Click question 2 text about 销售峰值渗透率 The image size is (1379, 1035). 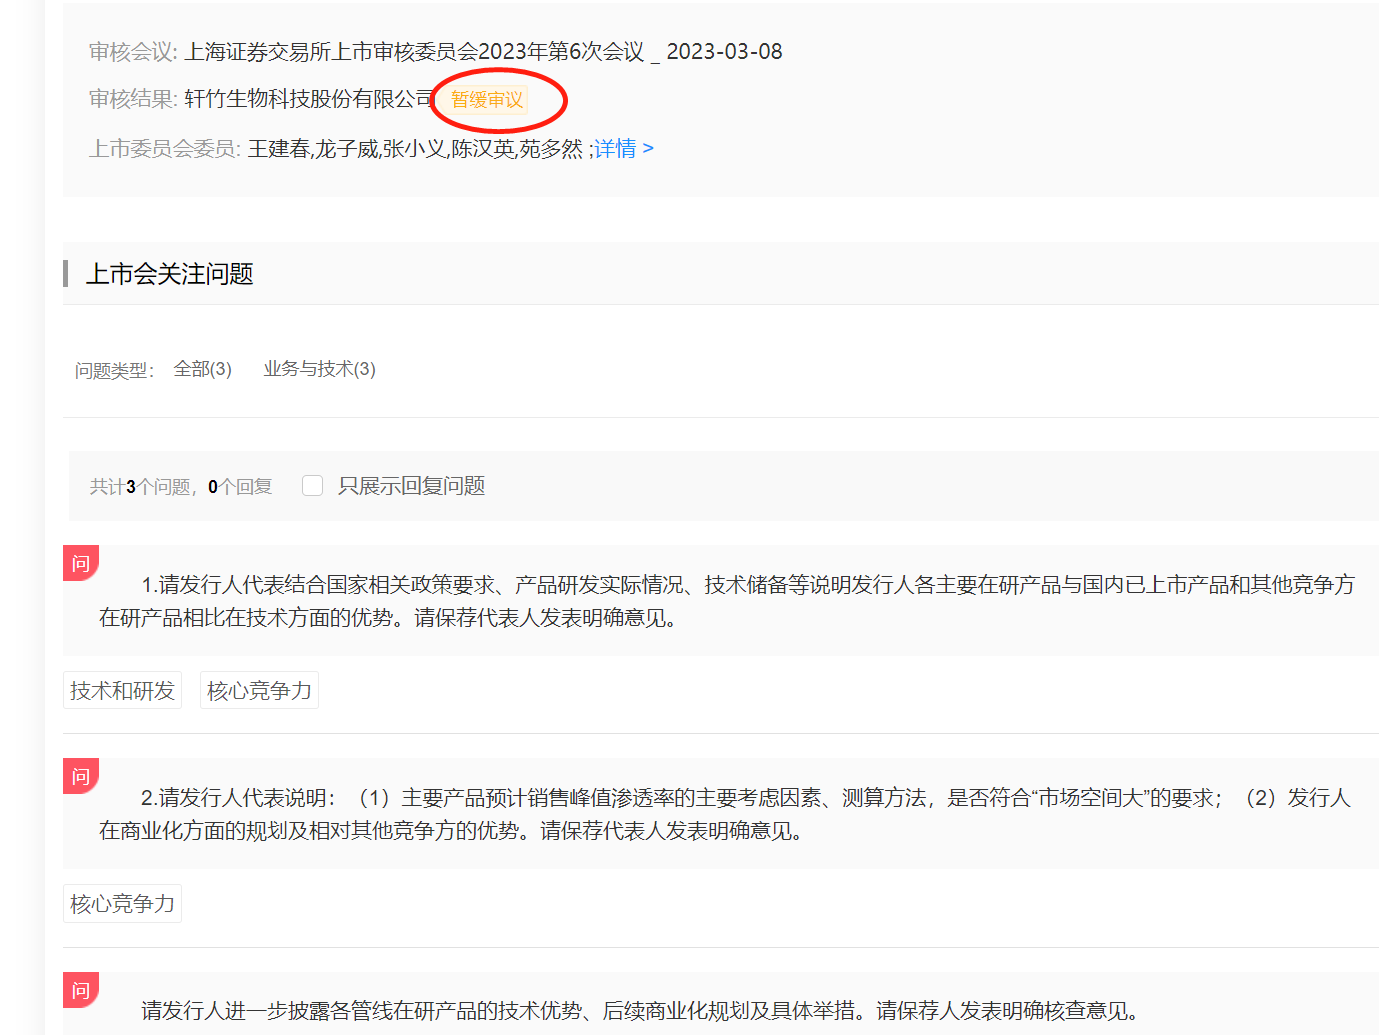click(x=725, y=814)
